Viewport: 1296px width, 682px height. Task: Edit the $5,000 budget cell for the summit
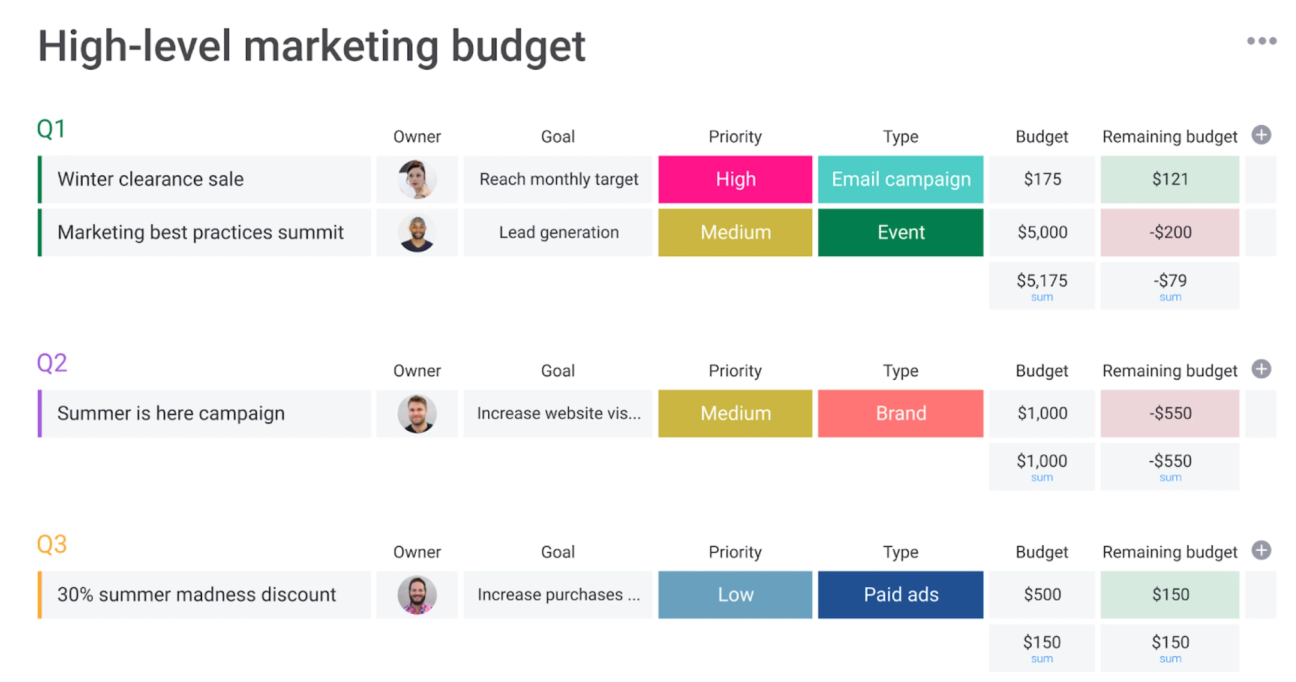click(x=1041, y=232)
